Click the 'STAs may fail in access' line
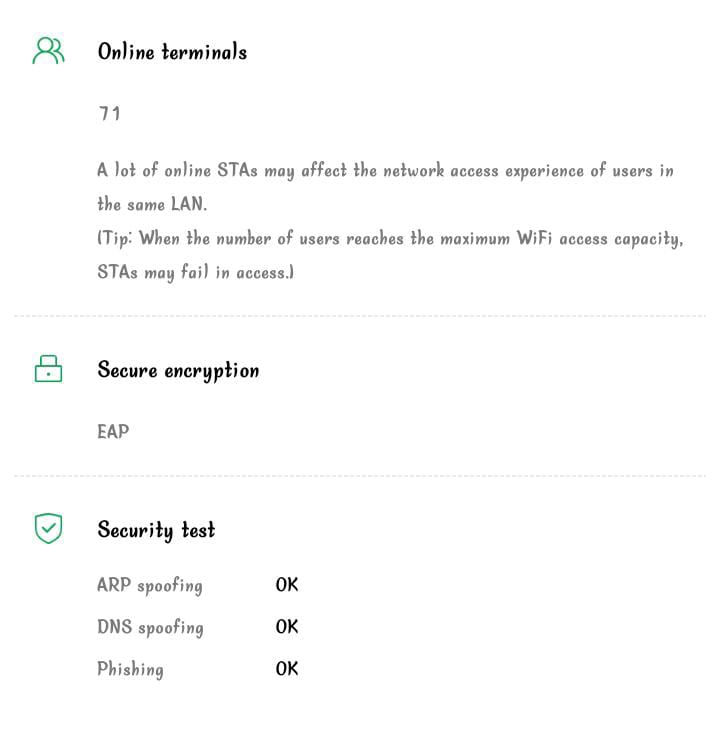 [195, 272]
